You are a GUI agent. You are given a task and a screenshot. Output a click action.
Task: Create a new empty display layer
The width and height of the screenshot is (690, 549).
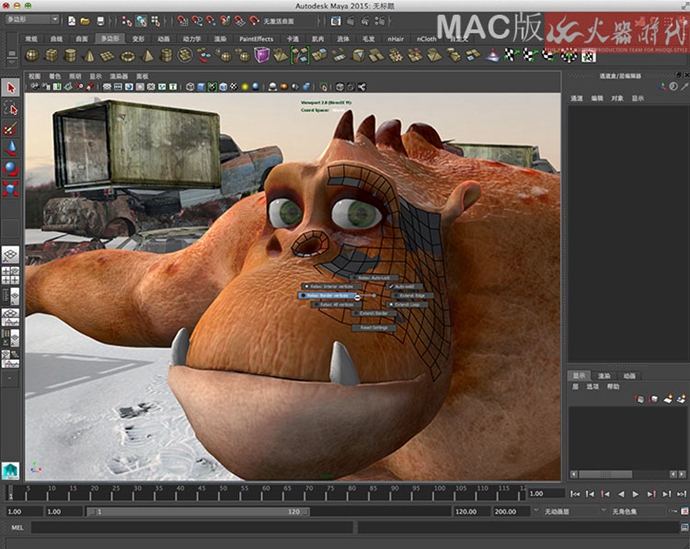click(x=668, y=399)
